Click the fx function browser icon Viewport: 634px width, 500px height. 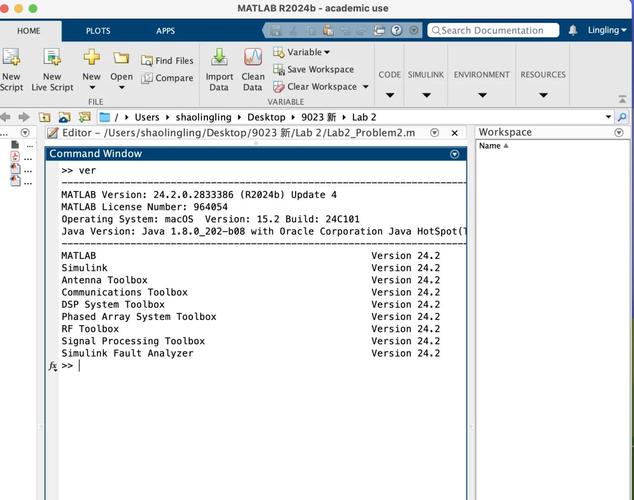53,366
